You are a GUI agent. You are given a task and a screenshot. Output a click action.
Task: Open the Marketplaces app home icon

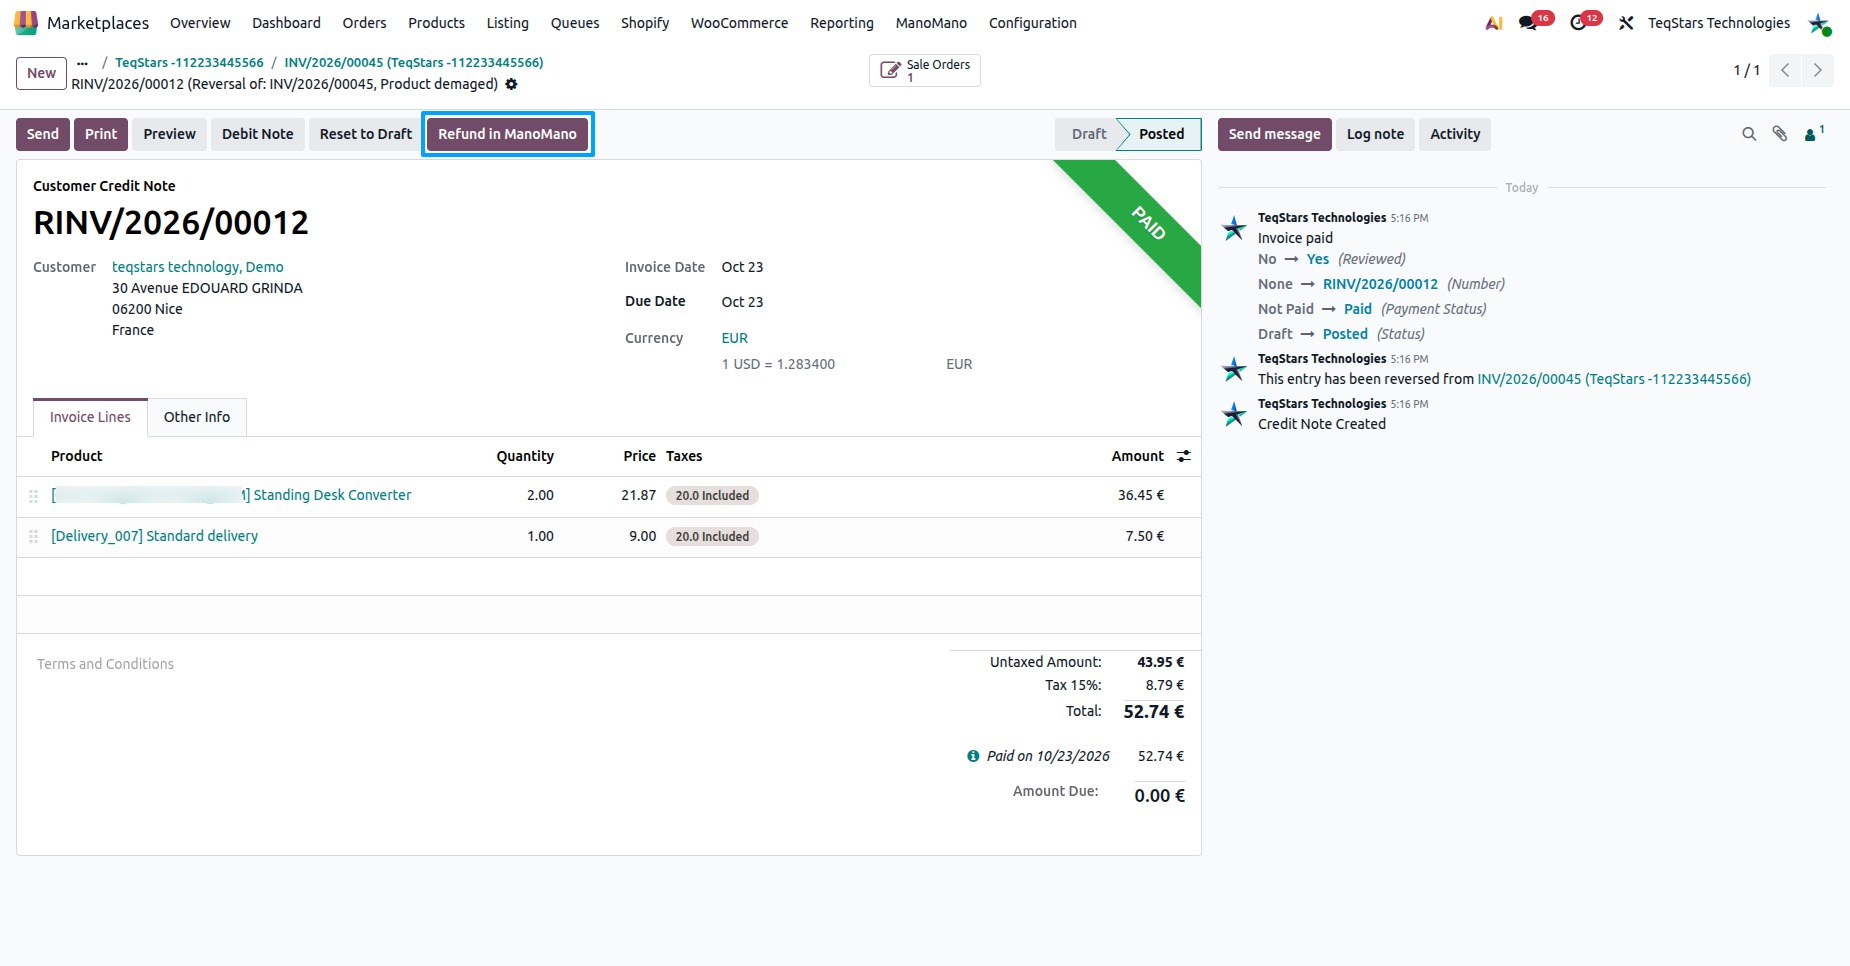[26, 22]
